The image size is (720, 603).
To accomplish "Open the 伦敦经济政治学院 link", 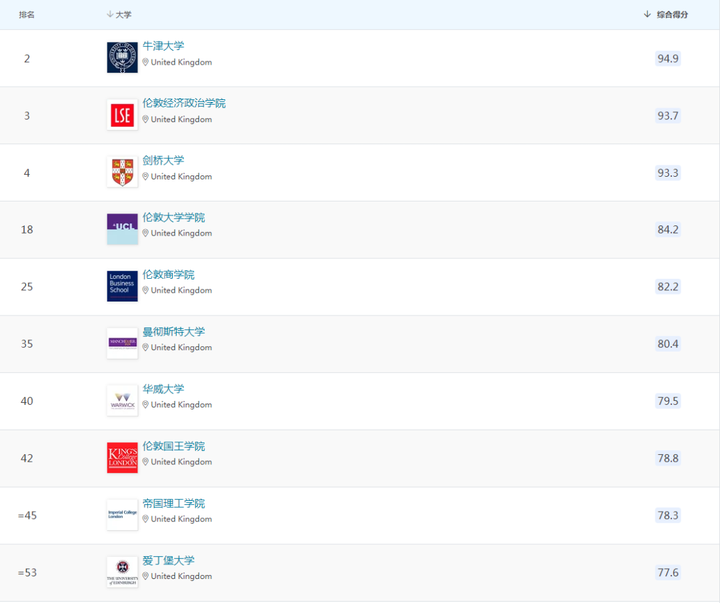I will [x=184, y=103].
